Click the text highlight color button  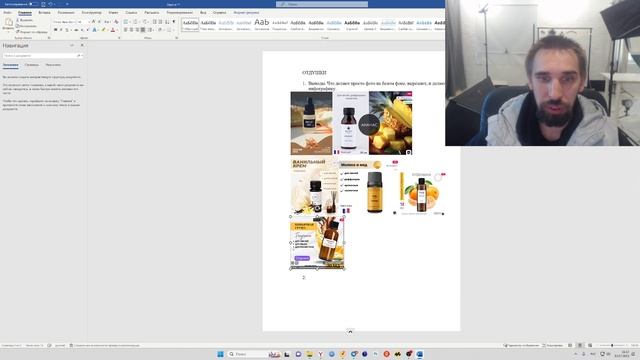coord(103,30)
